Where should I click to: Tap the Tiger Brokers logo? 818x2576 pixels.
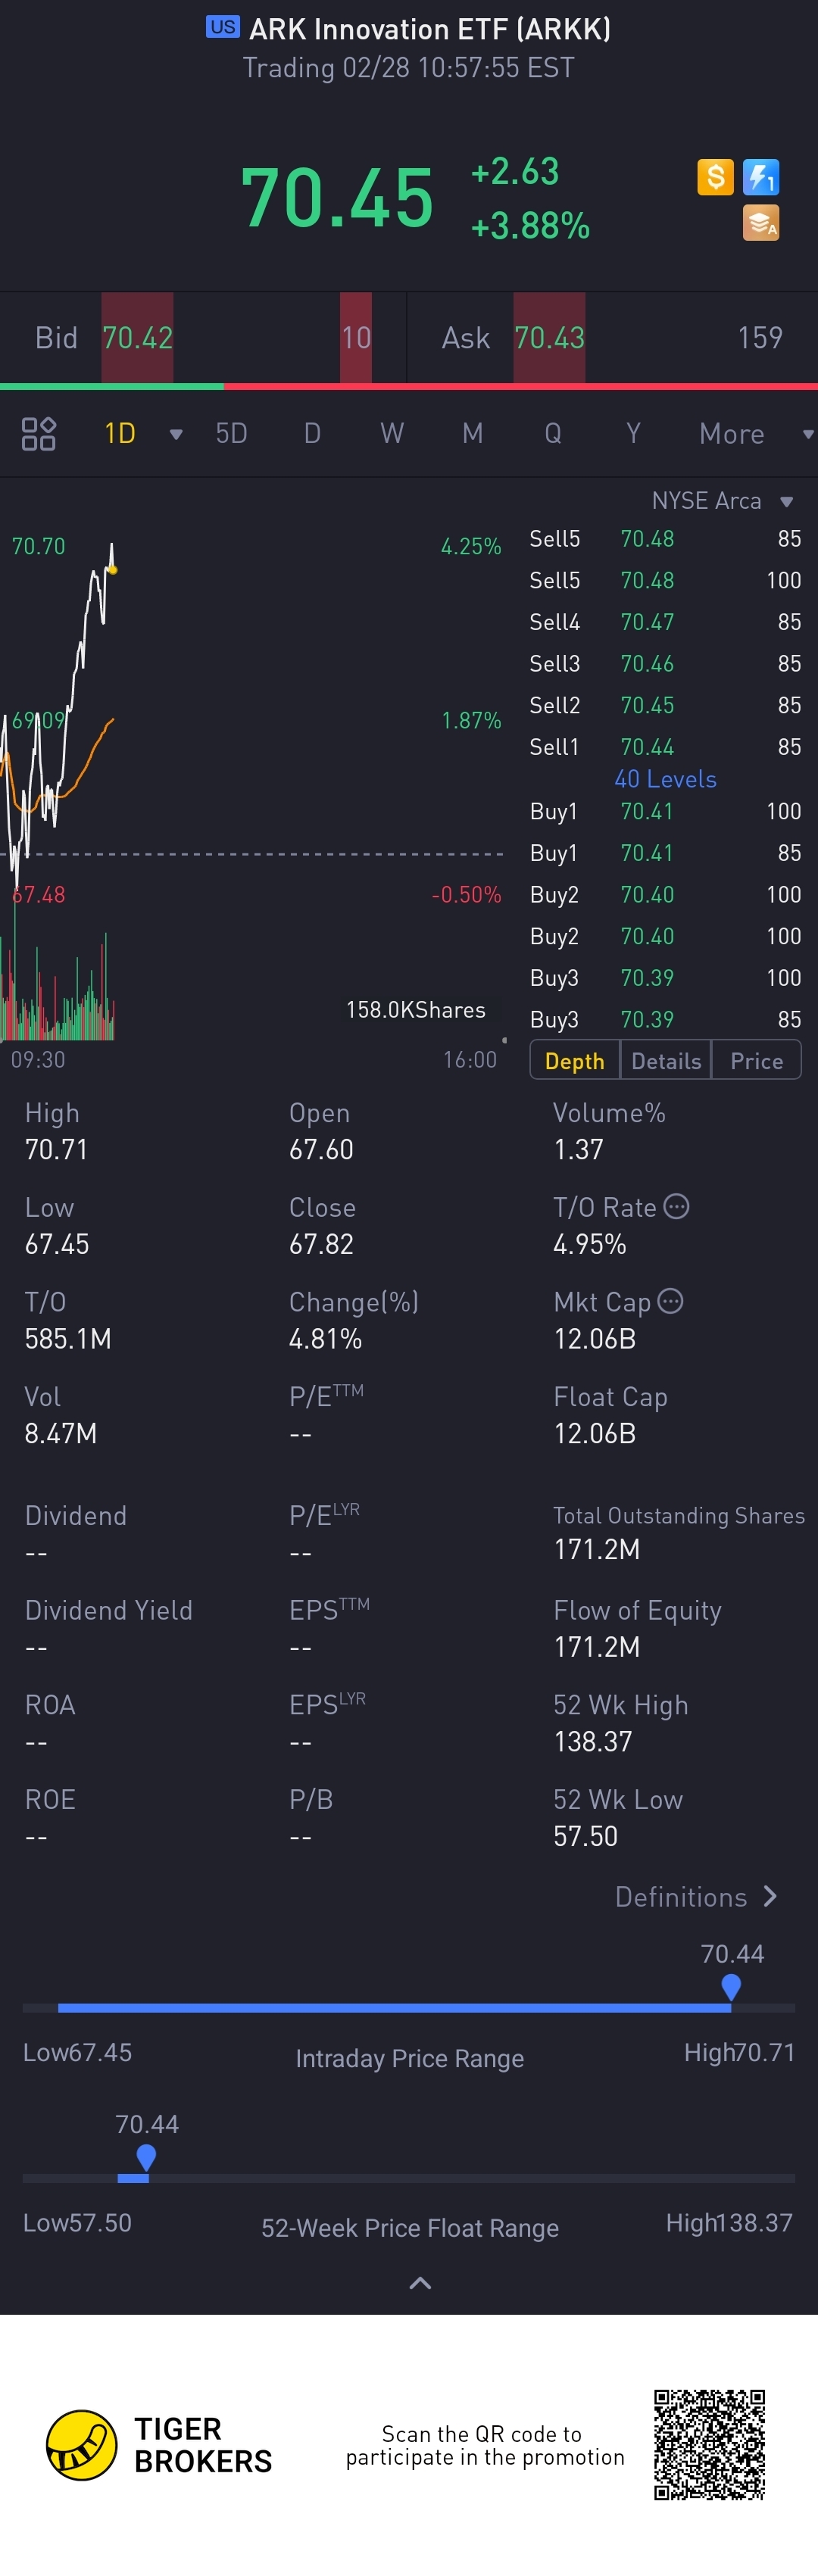pos(82,2445)
